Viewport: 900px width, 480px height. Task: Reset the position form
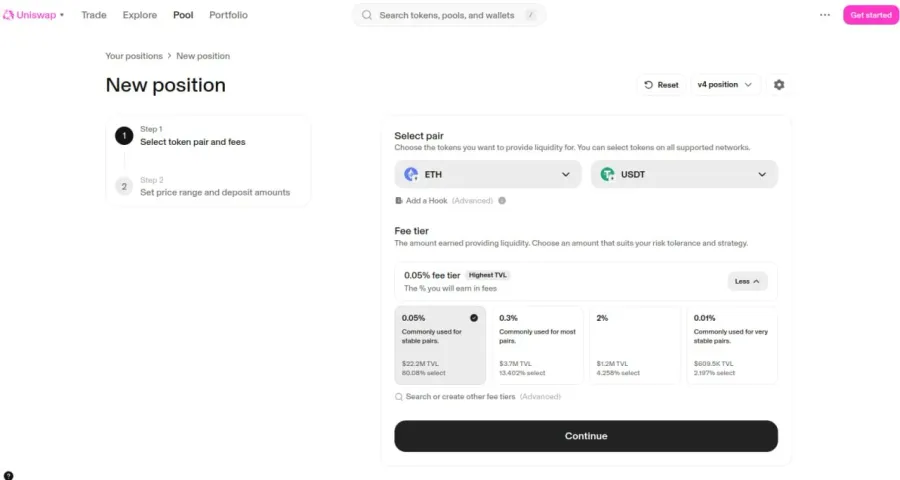[661, 84]
